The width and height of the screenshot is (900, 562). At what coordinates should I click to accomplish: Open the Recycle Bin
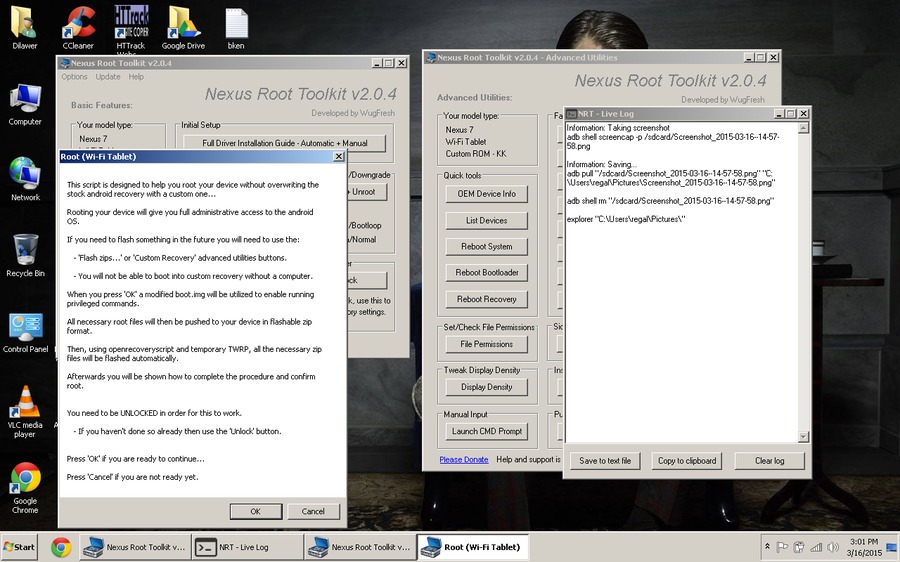(25, 255)
